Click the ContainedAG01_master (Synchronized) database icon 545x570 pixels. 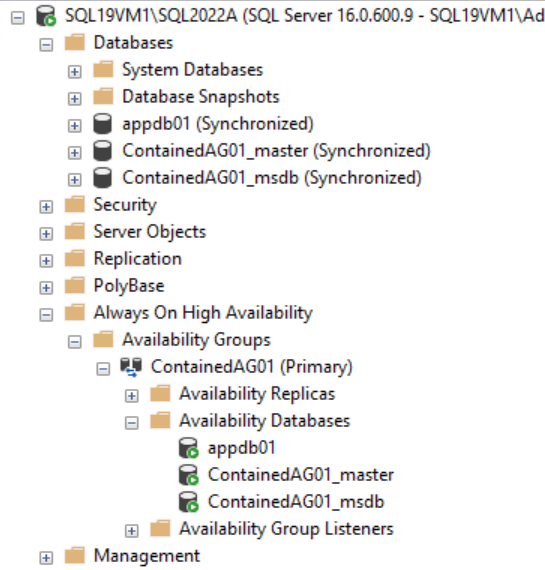[x=103, y=151]
